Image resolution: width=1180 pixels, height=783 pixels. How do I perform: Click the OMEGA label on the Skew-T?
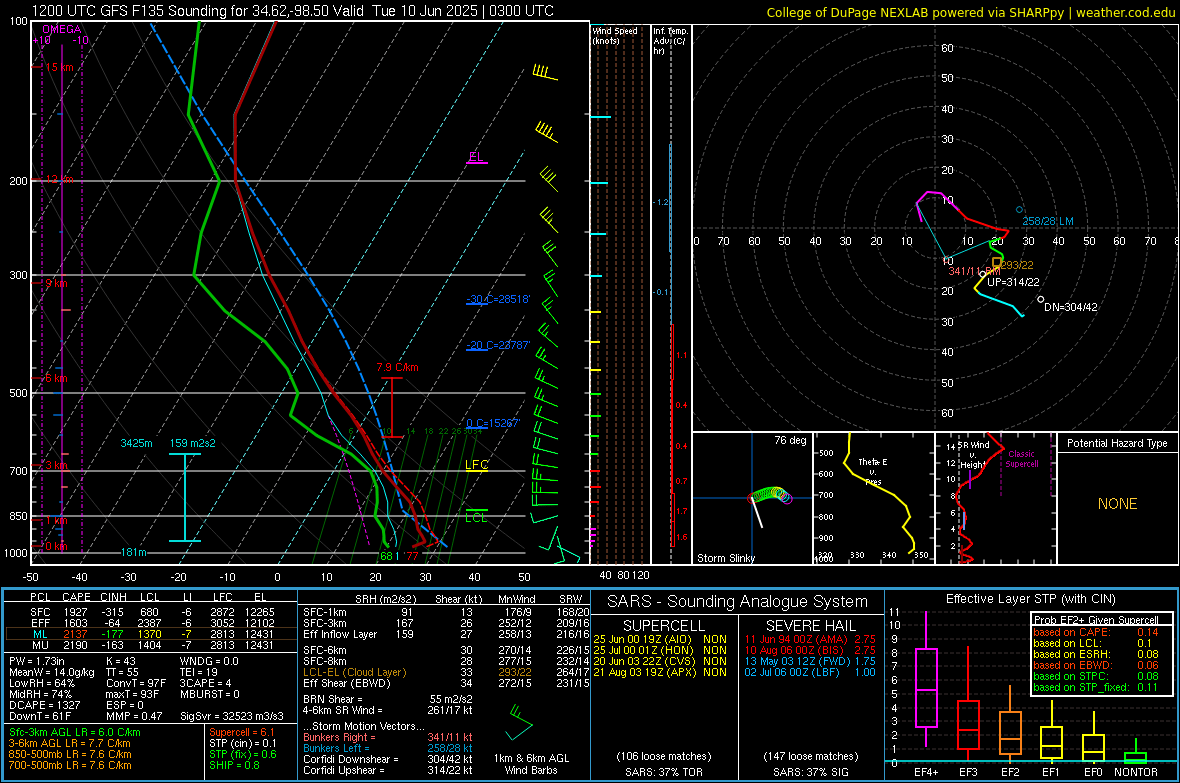point(62,29)
